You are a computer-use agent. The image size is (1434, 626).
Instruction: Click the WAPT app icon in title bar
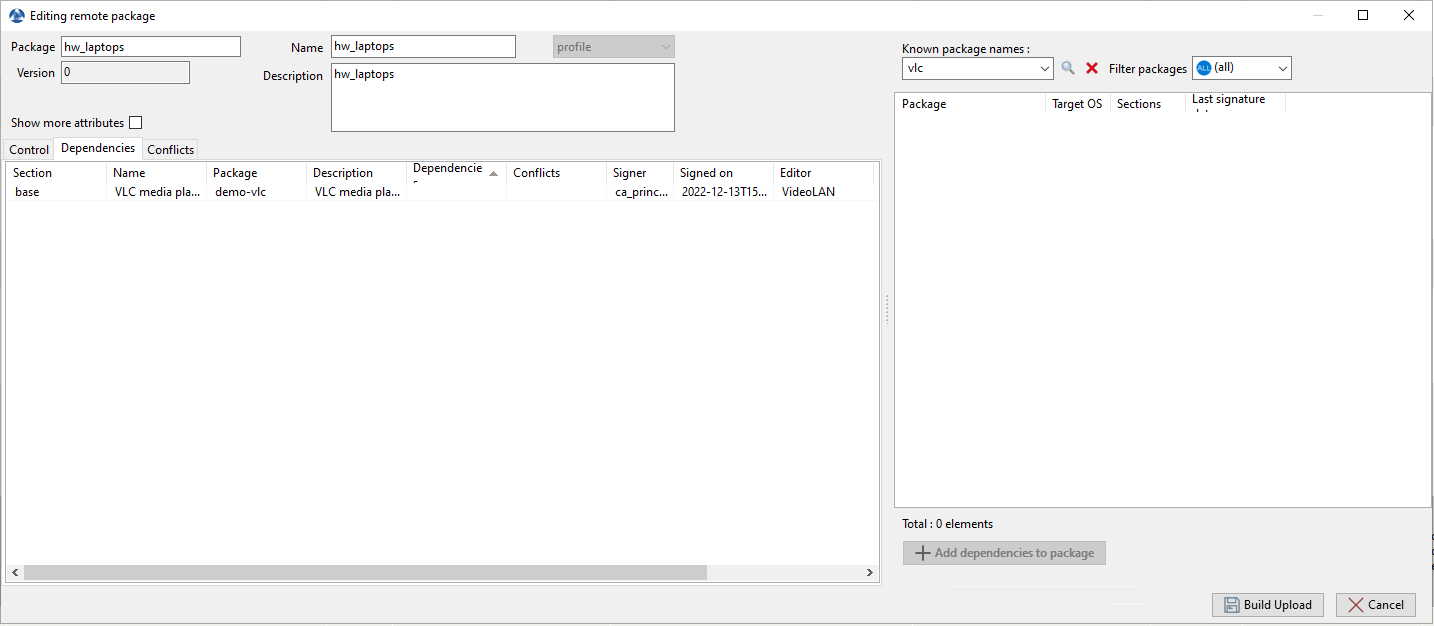click(x=16, y=16)
